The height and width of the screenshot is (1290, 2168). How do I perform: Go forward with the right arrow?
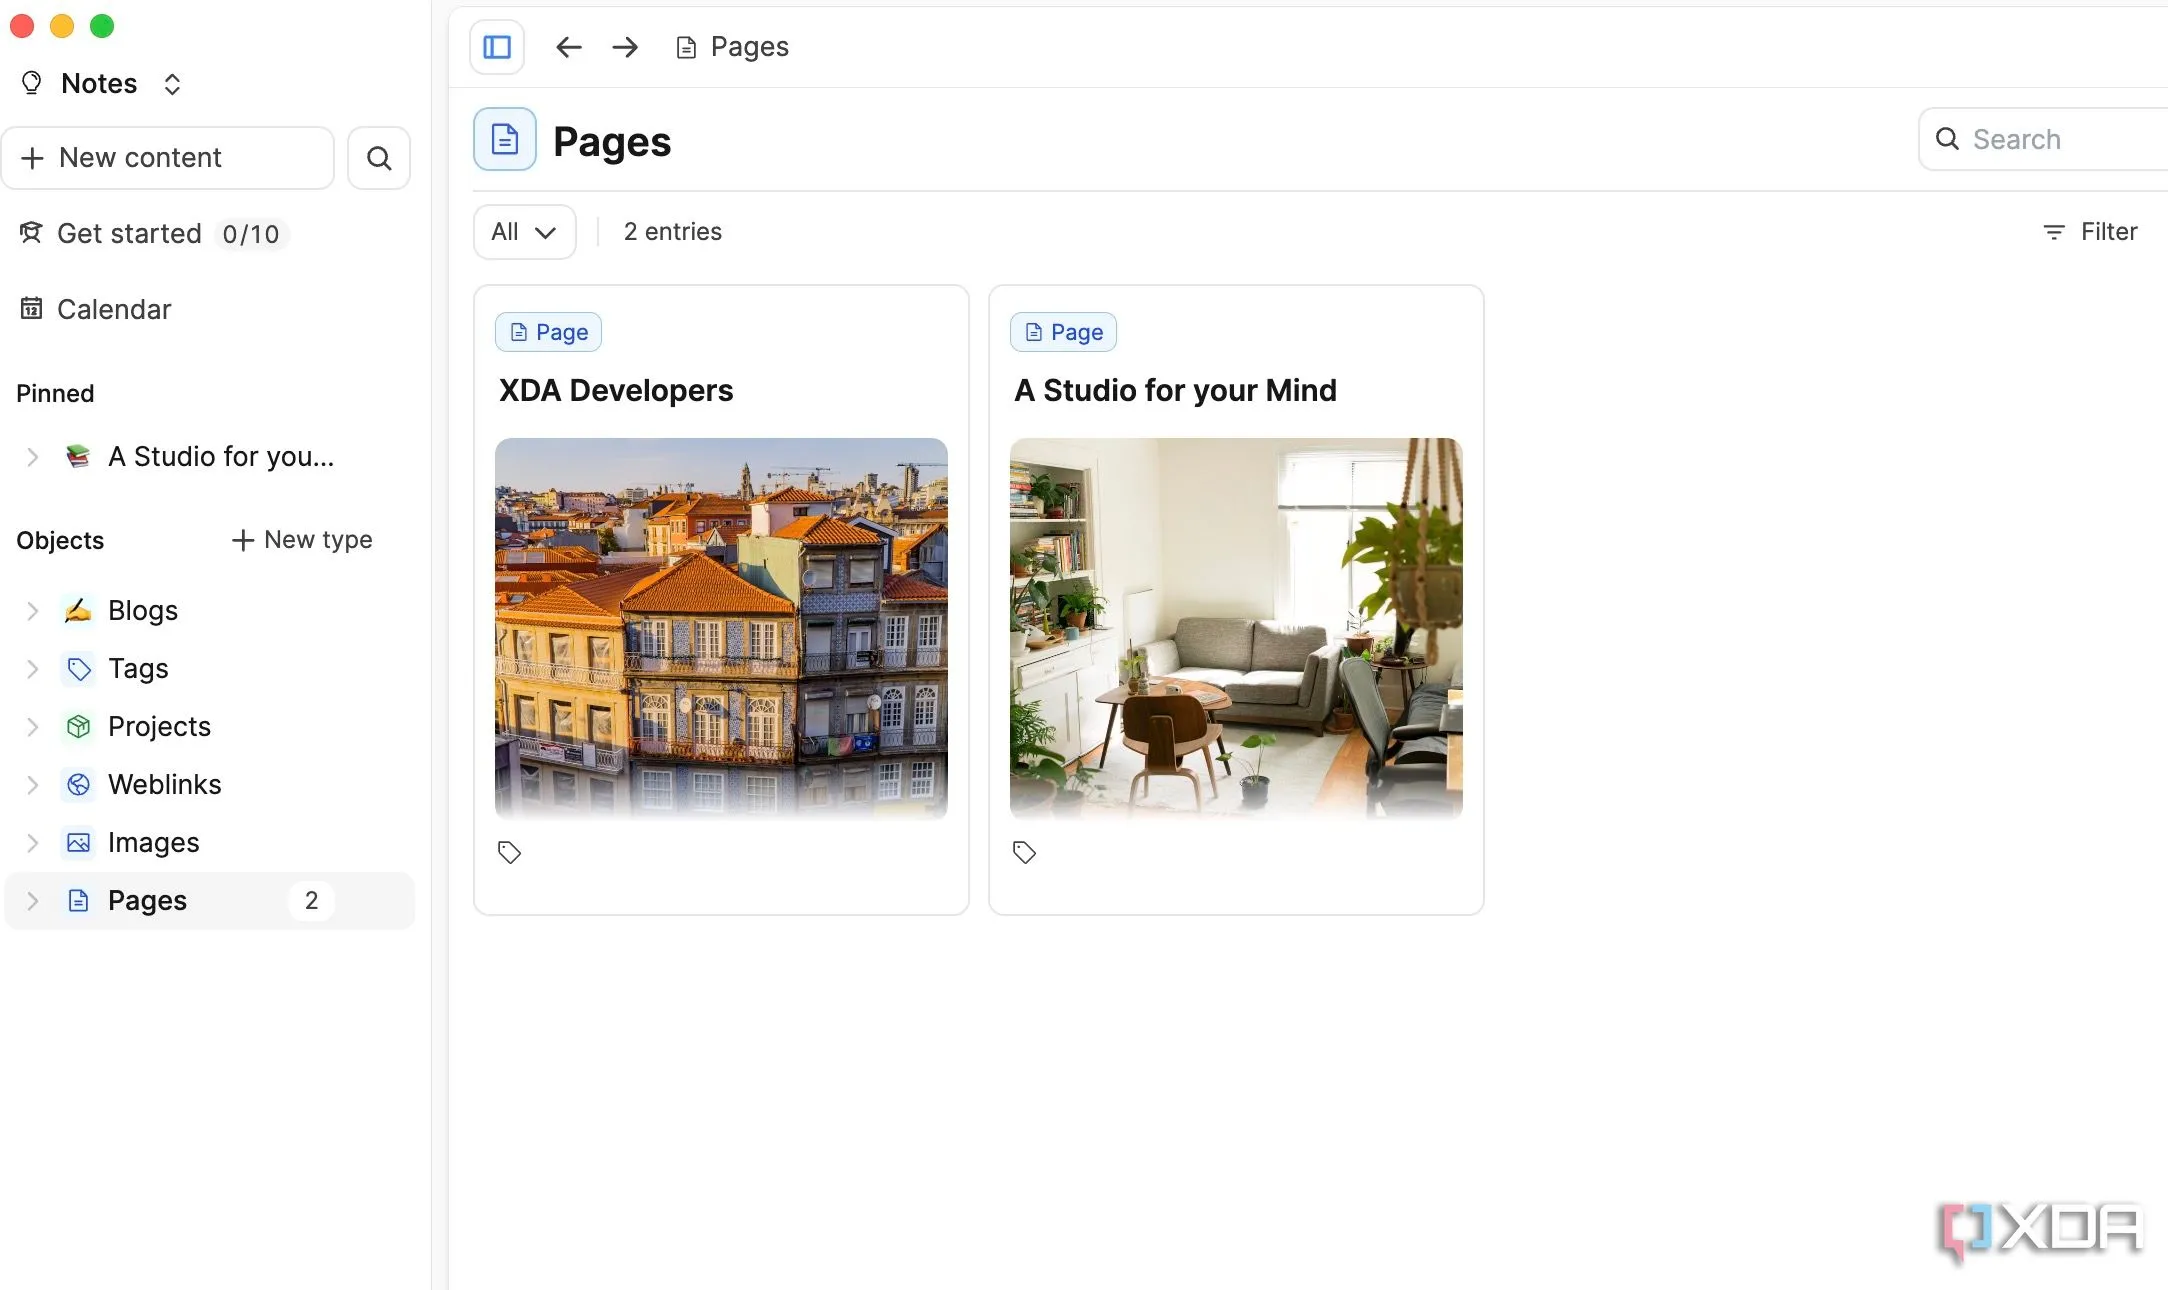(x=625, y=47)
